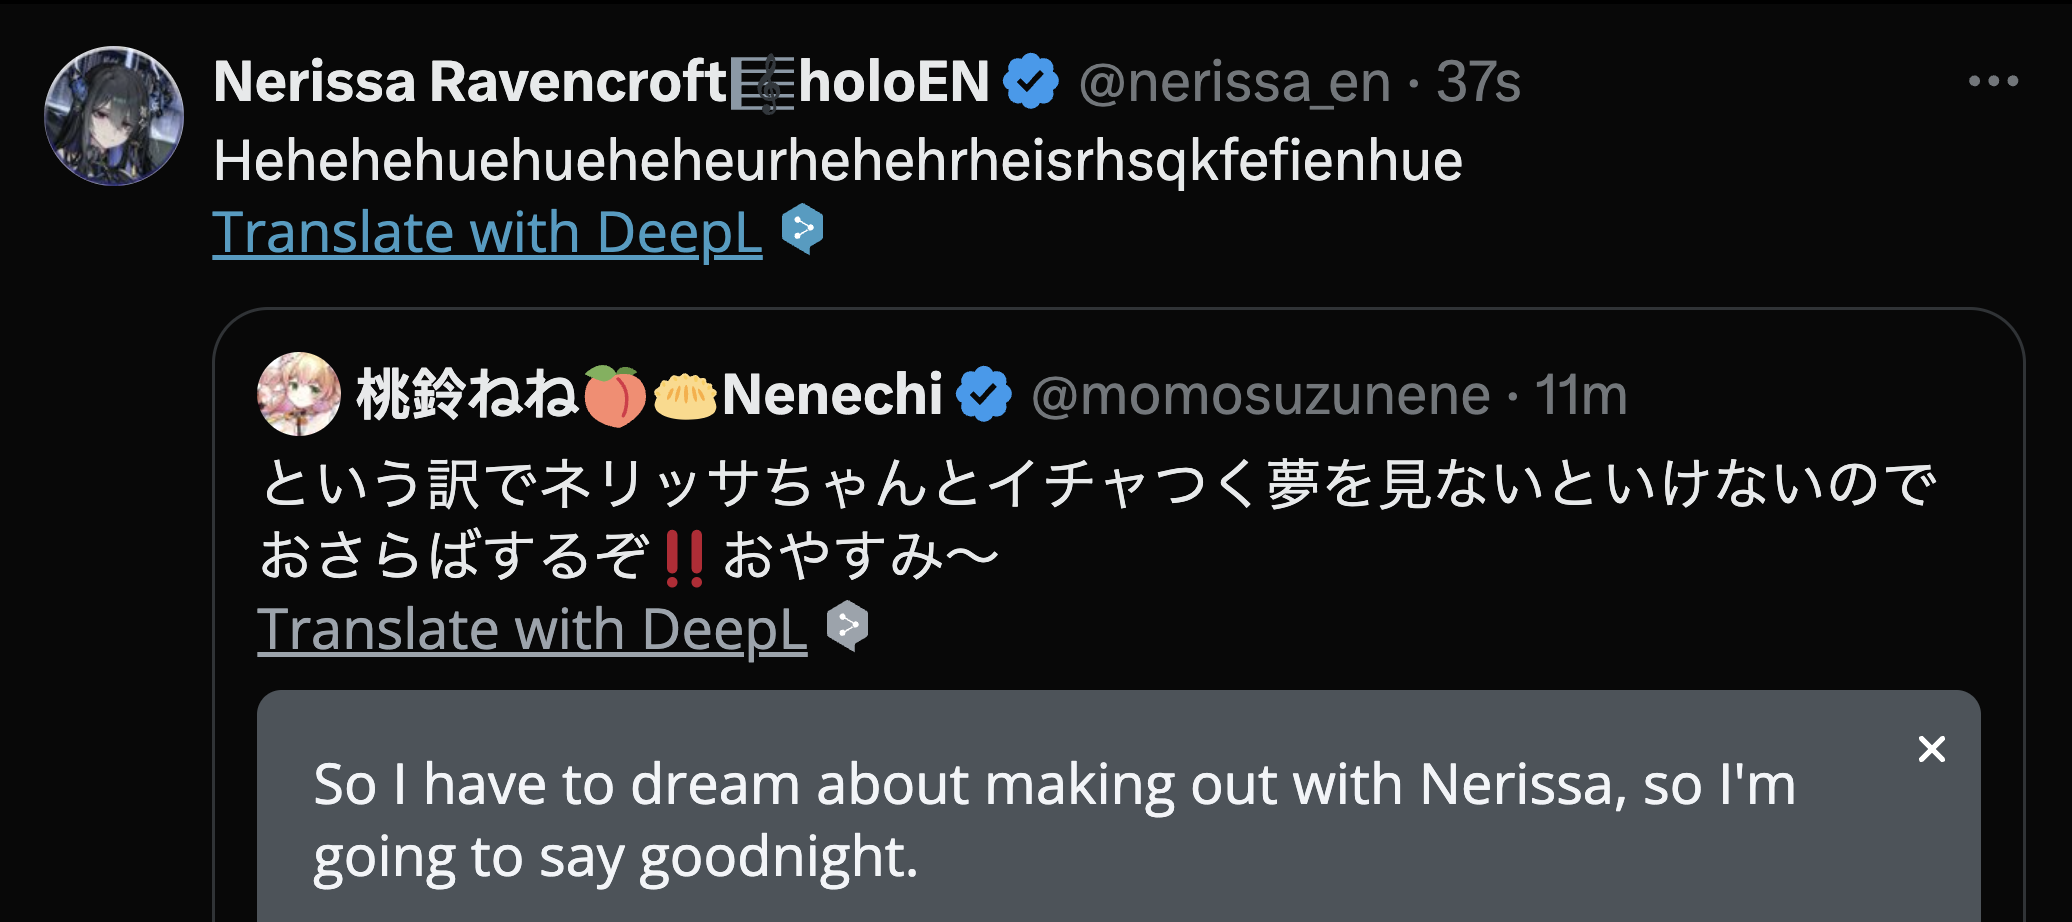
Task: Open Nerissa Ravencroft's profile picture
Action: click(x=114, y=116)
